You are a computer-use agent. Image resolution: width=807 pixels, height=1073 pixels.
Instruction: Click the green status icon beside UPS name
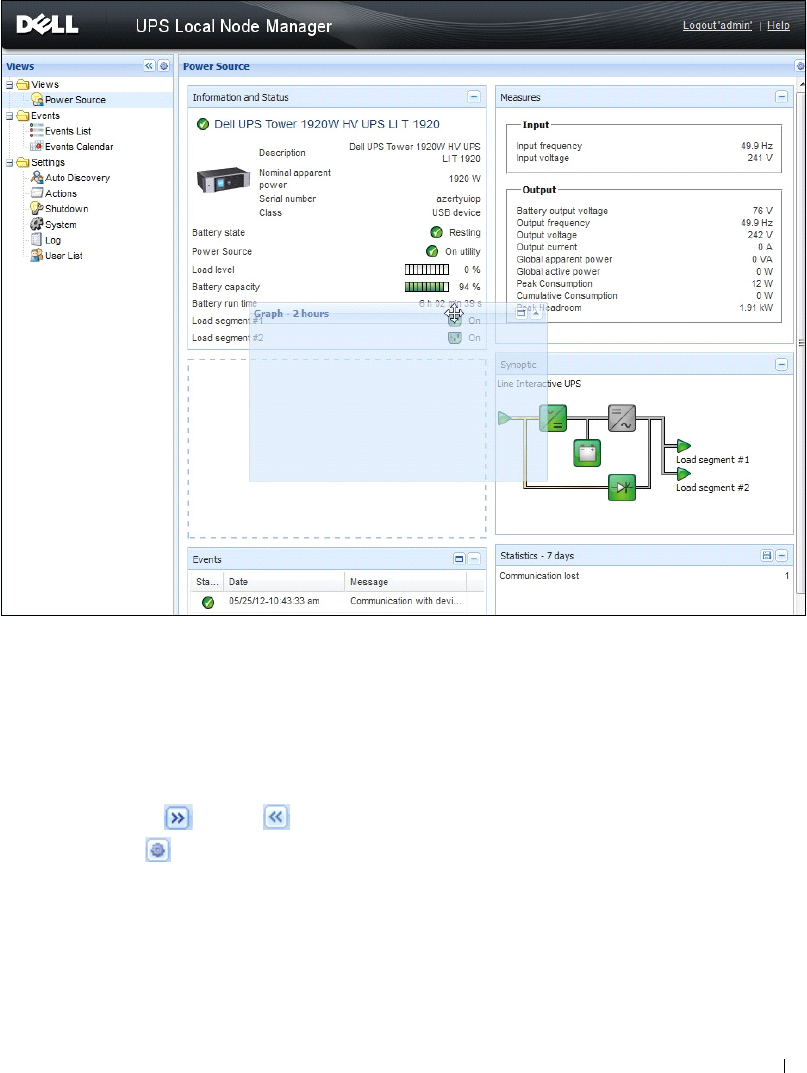coord(203,125)
